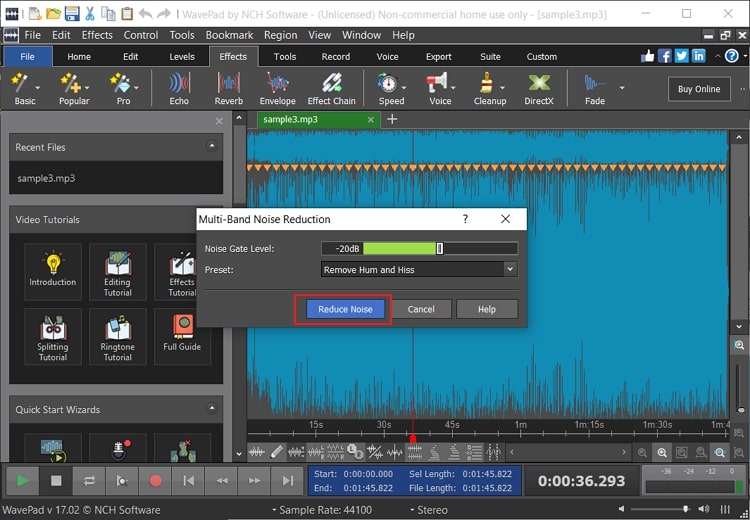This screenshot has width=750, height=520.
Task: Open the Ringtone Tutorial video
Action: 118,336
